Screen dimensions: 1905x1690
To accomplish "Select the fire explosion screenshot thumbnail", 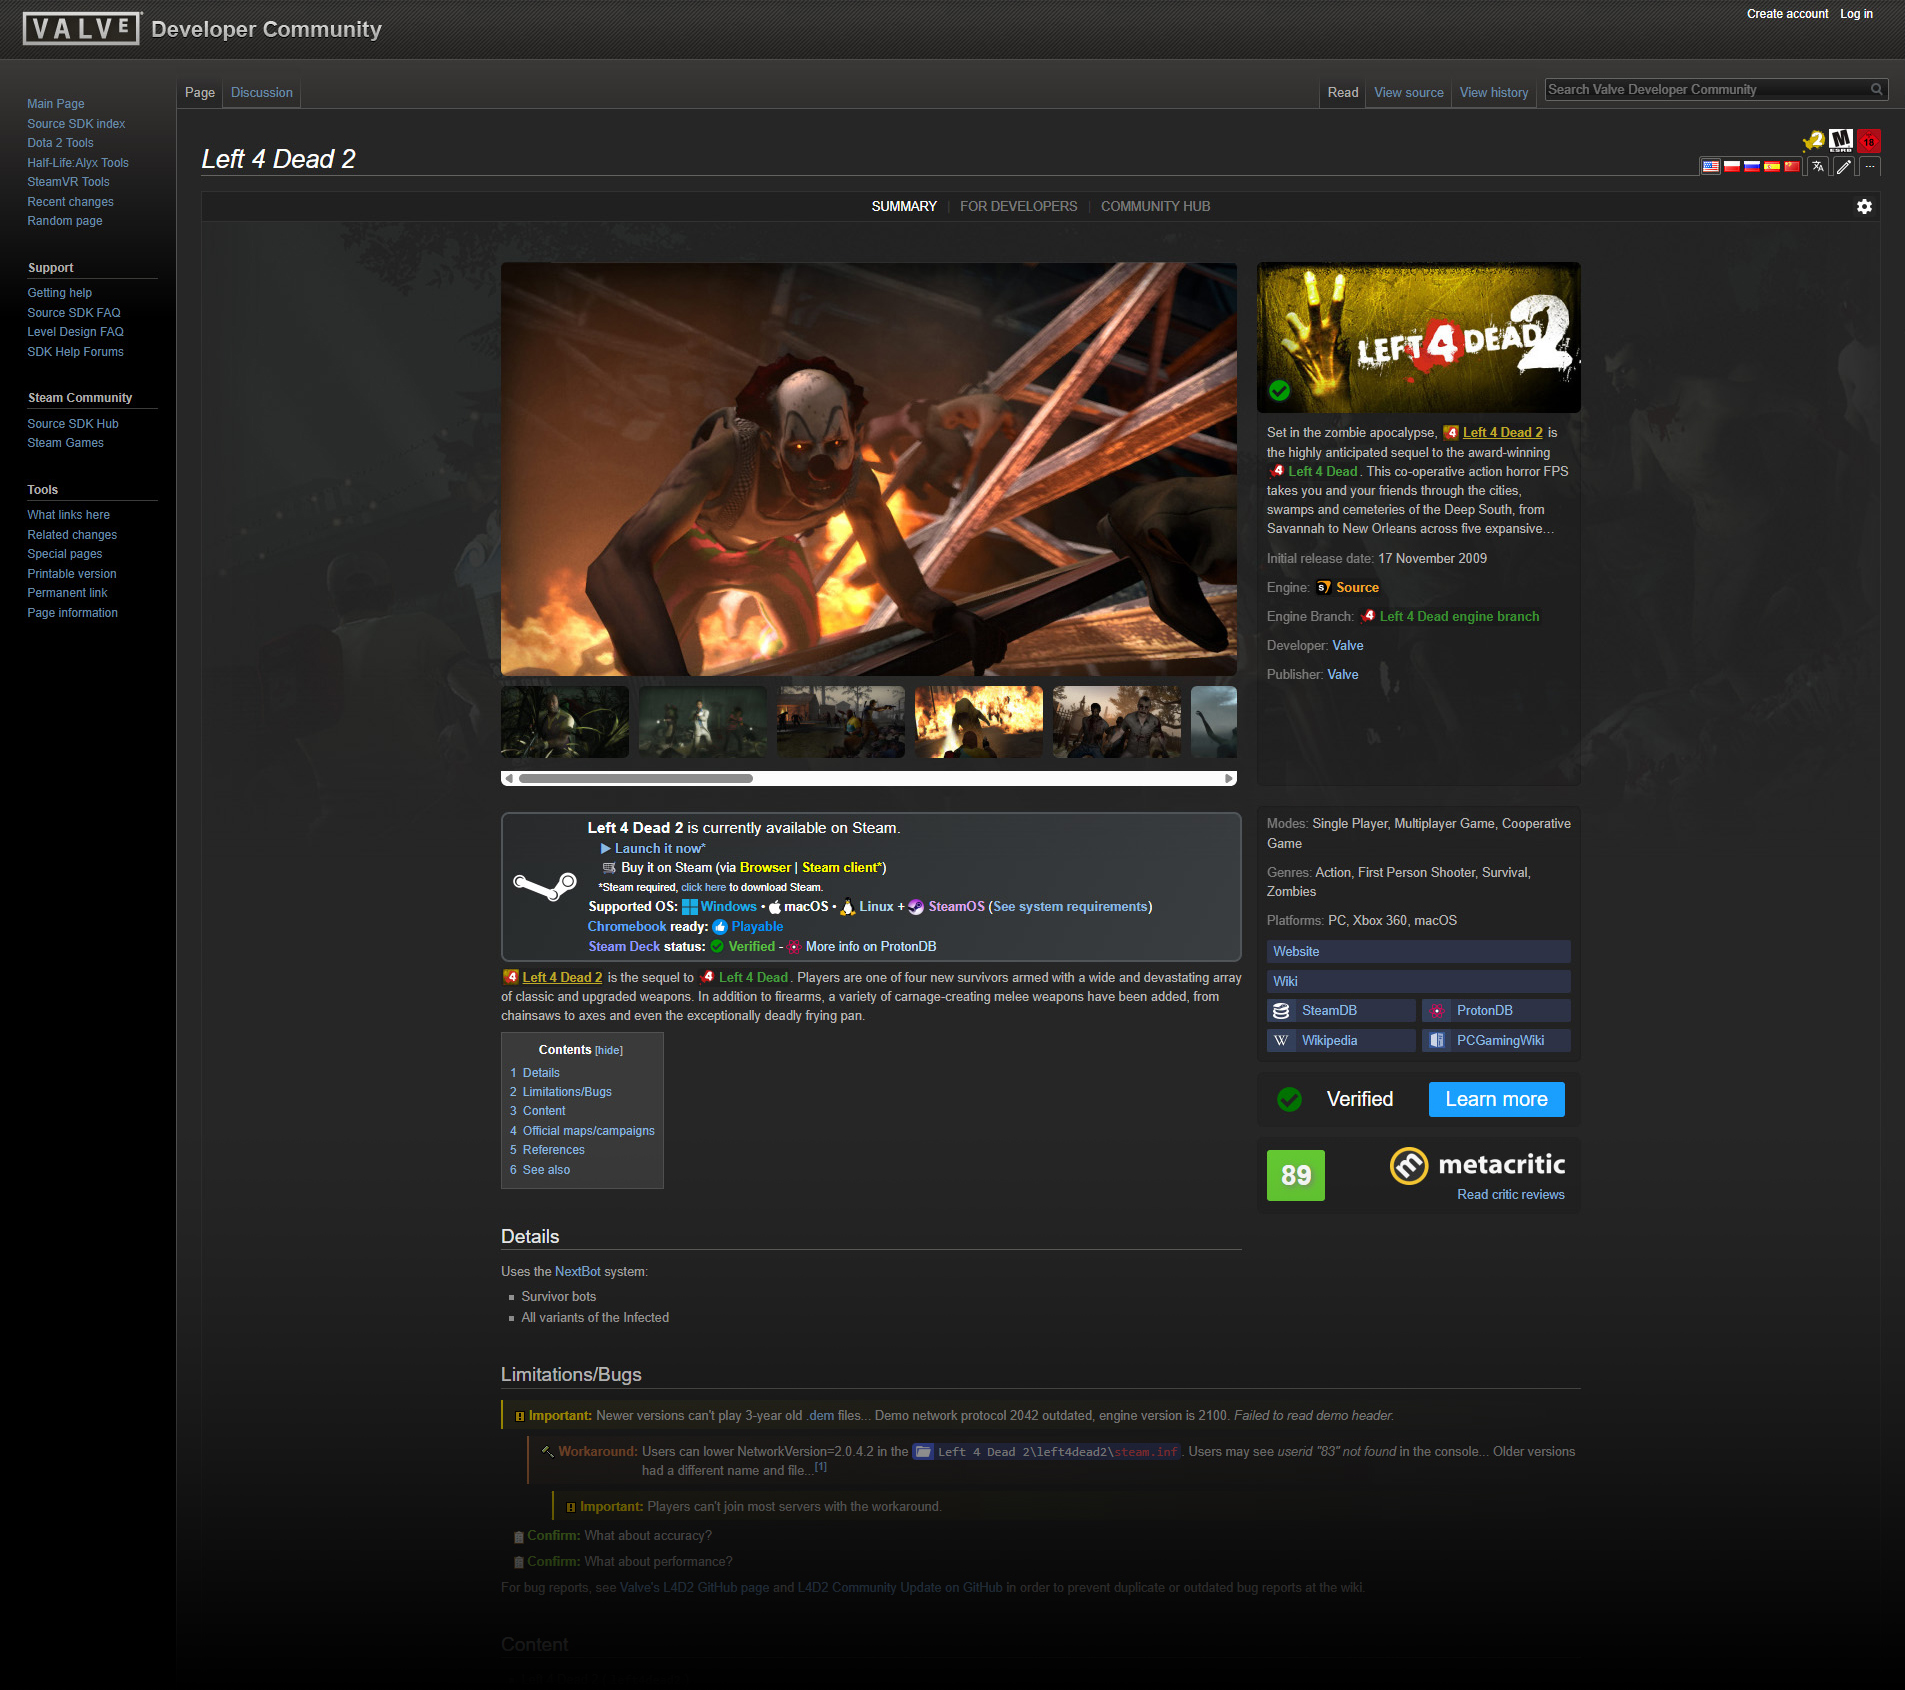I will pos(978,721).
